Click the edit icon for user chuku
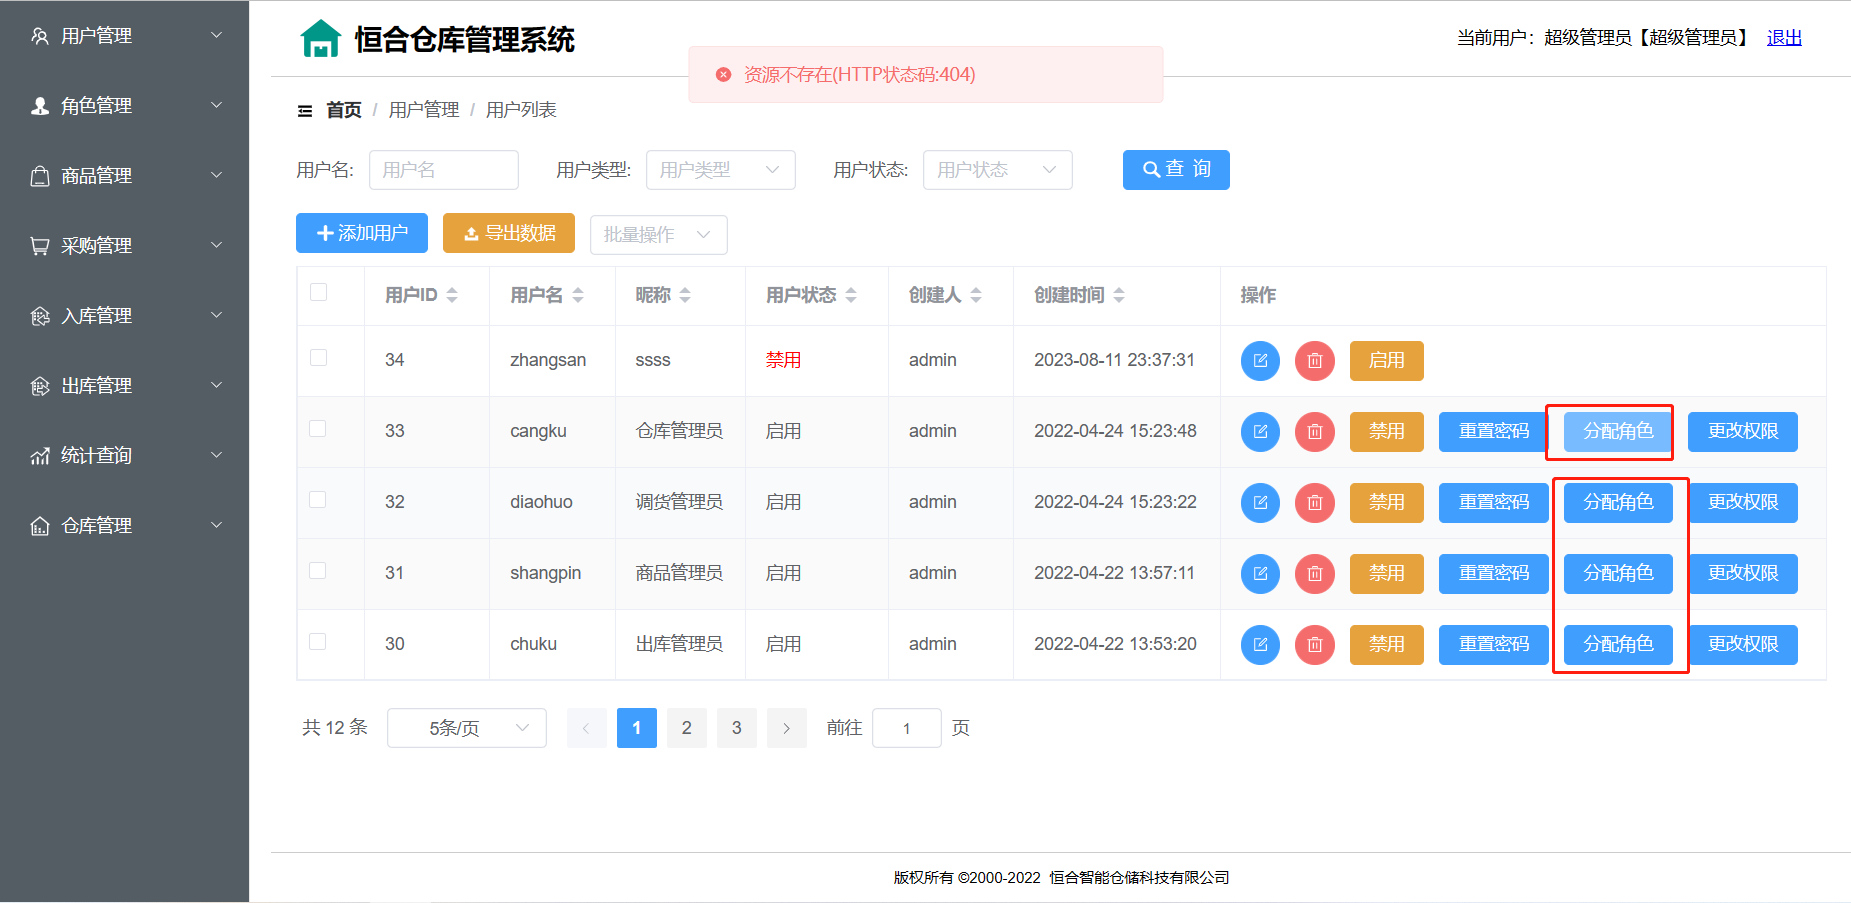 click(1260, 645)
